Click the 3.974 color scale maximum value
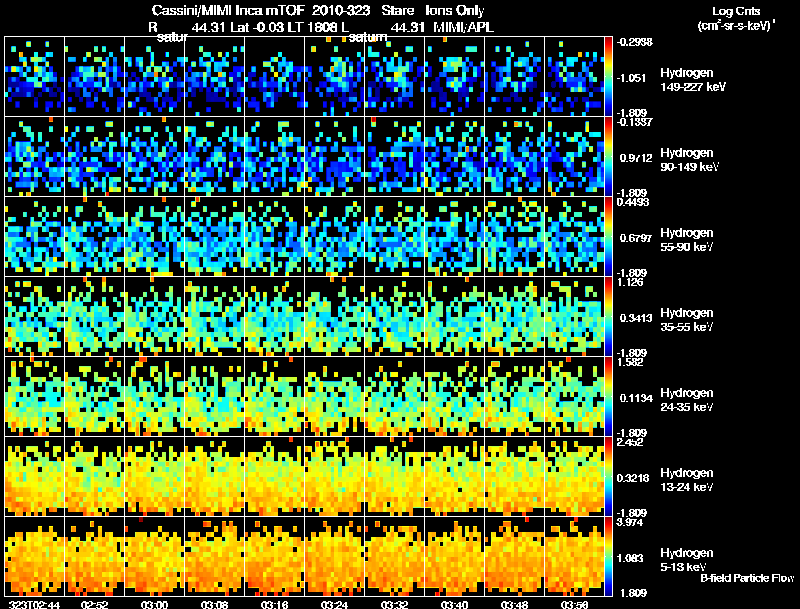Image resolution: width=800 pixels, height=609 pixels. (x=630, y=522)
